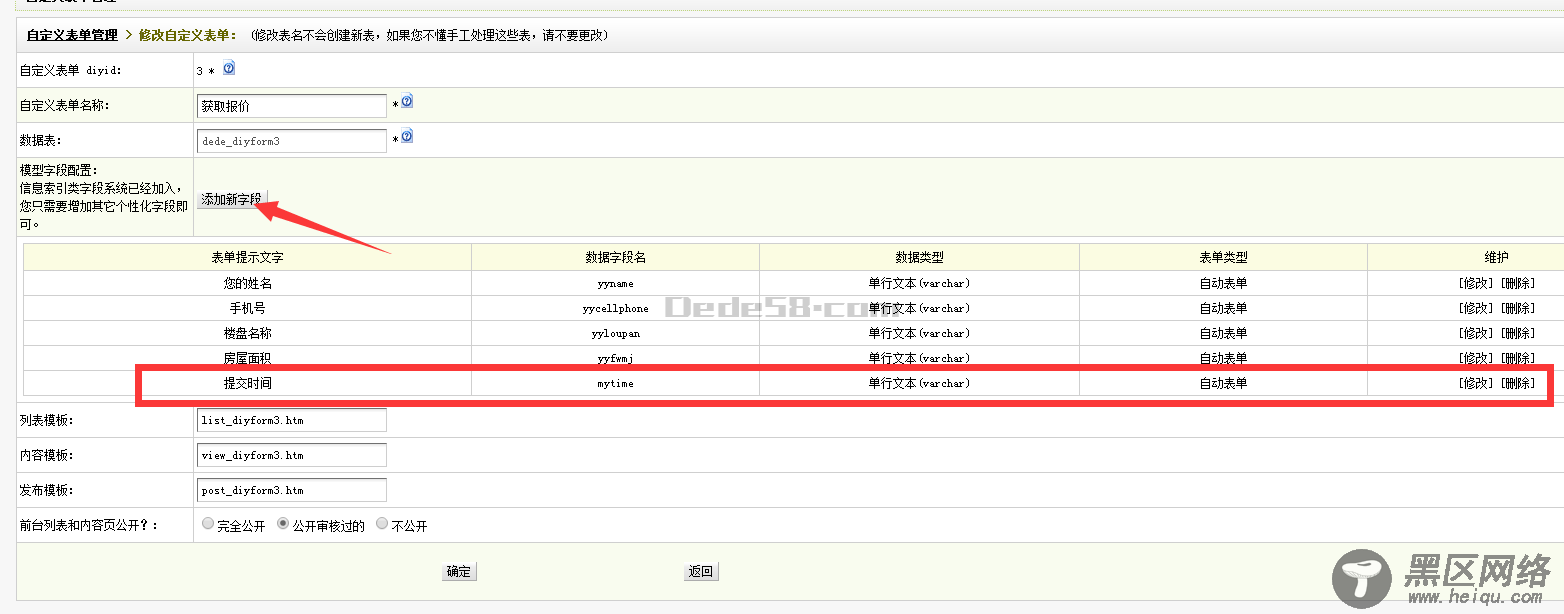Click the 返回 button
Viewport: 1564px width, 614px height.
[701, 572]
